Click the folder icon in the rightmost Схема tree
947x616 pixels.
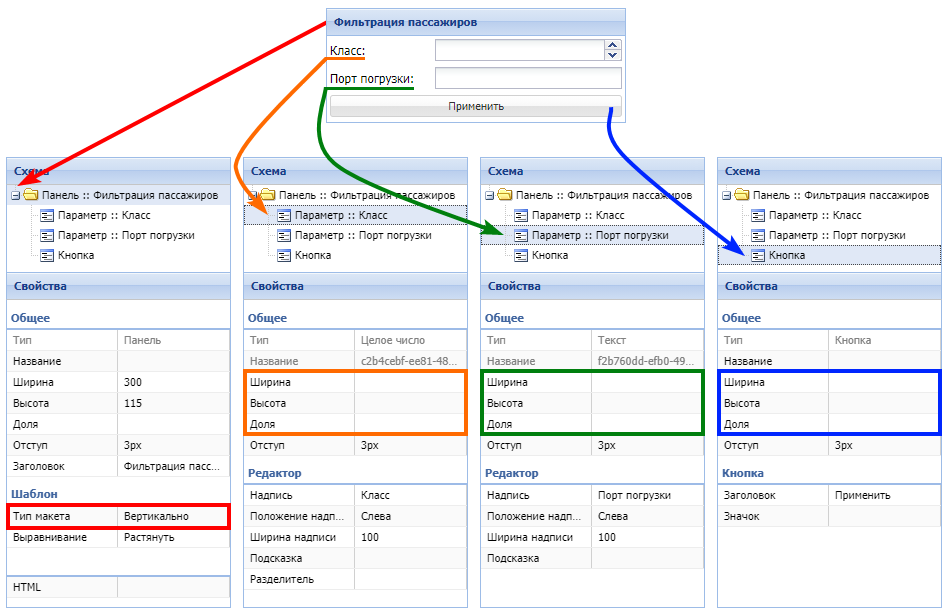[x=741, y=195]
